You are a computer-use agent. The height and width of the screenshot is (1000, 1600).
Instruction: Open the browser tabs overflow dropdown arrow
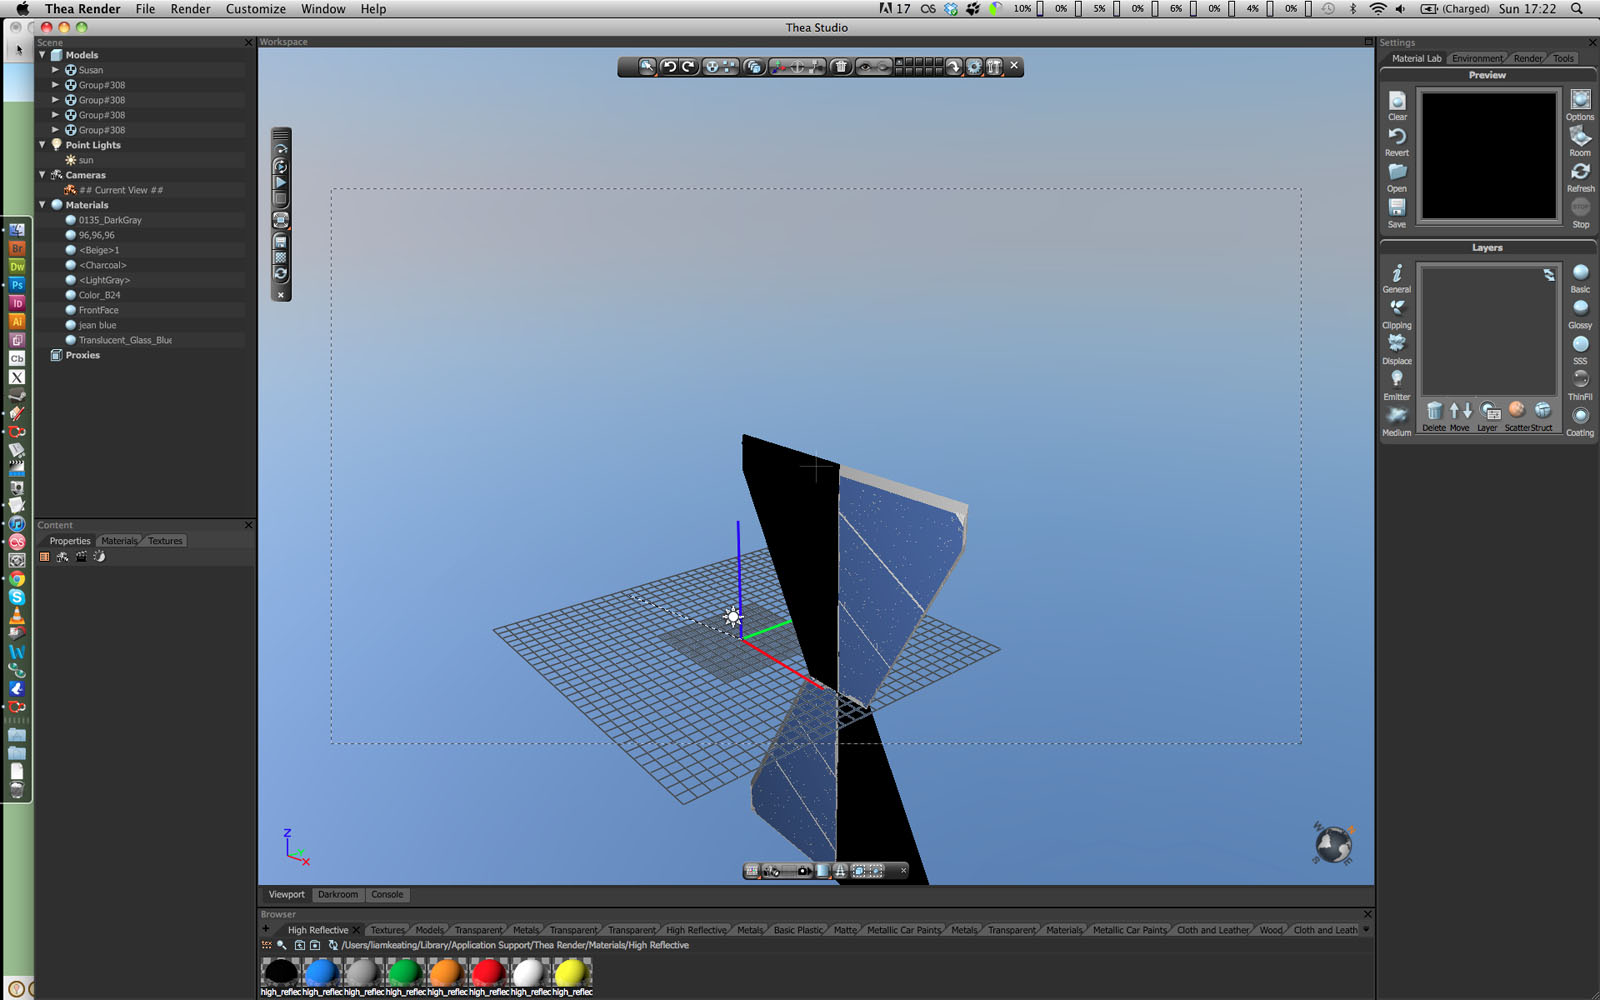[1366, 930]
